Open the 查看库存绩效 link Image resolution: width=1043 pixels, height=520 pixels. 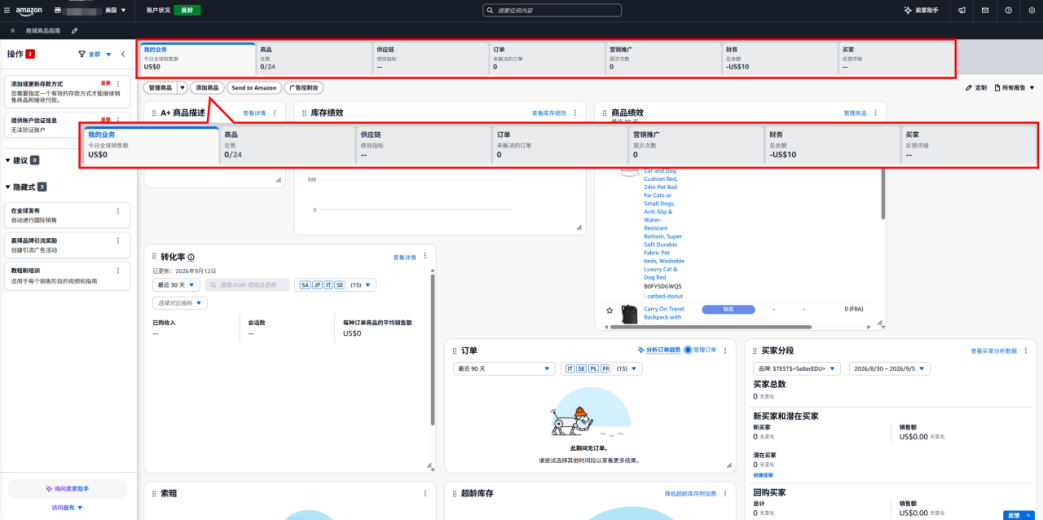(x=549, y=113)
